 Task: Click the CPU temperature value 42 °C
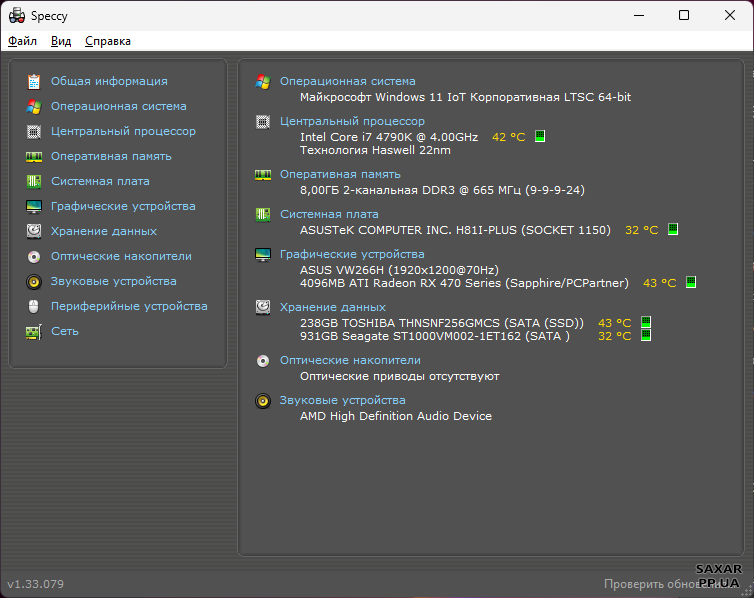pyautogui.click(x=509, y=137)
